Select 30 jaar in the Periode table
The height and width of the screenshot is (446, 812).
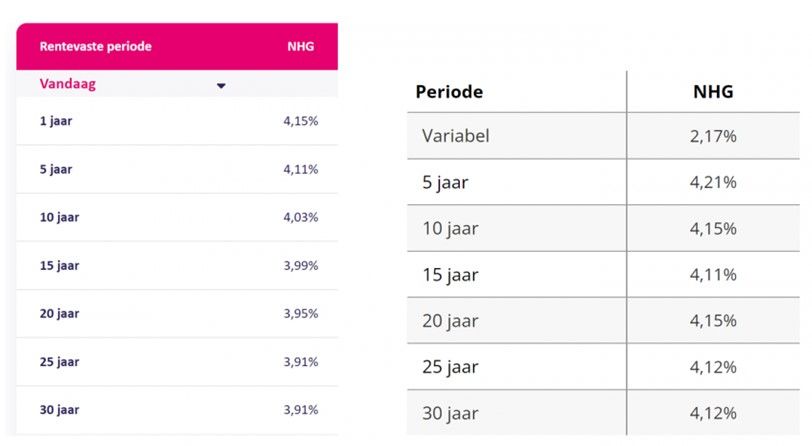450,413
